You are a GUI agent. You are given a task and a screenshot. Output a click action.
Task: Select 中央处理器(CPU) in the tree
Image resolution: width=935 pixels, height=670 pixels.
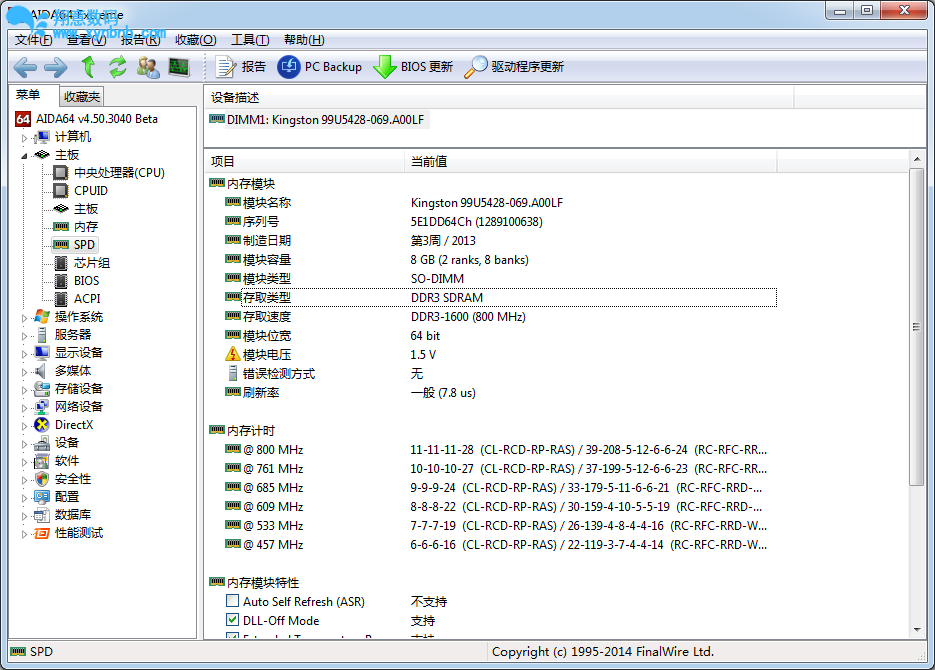[109, 173]
